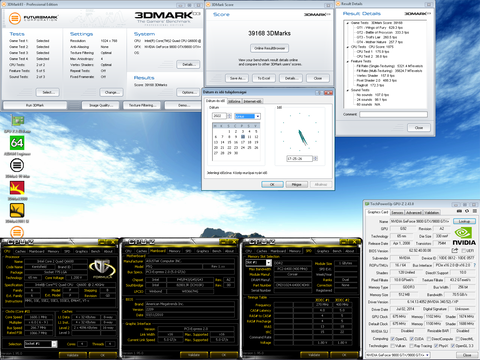Click Mégse in the date dialog
480x360 pixels.
(296, 185)
